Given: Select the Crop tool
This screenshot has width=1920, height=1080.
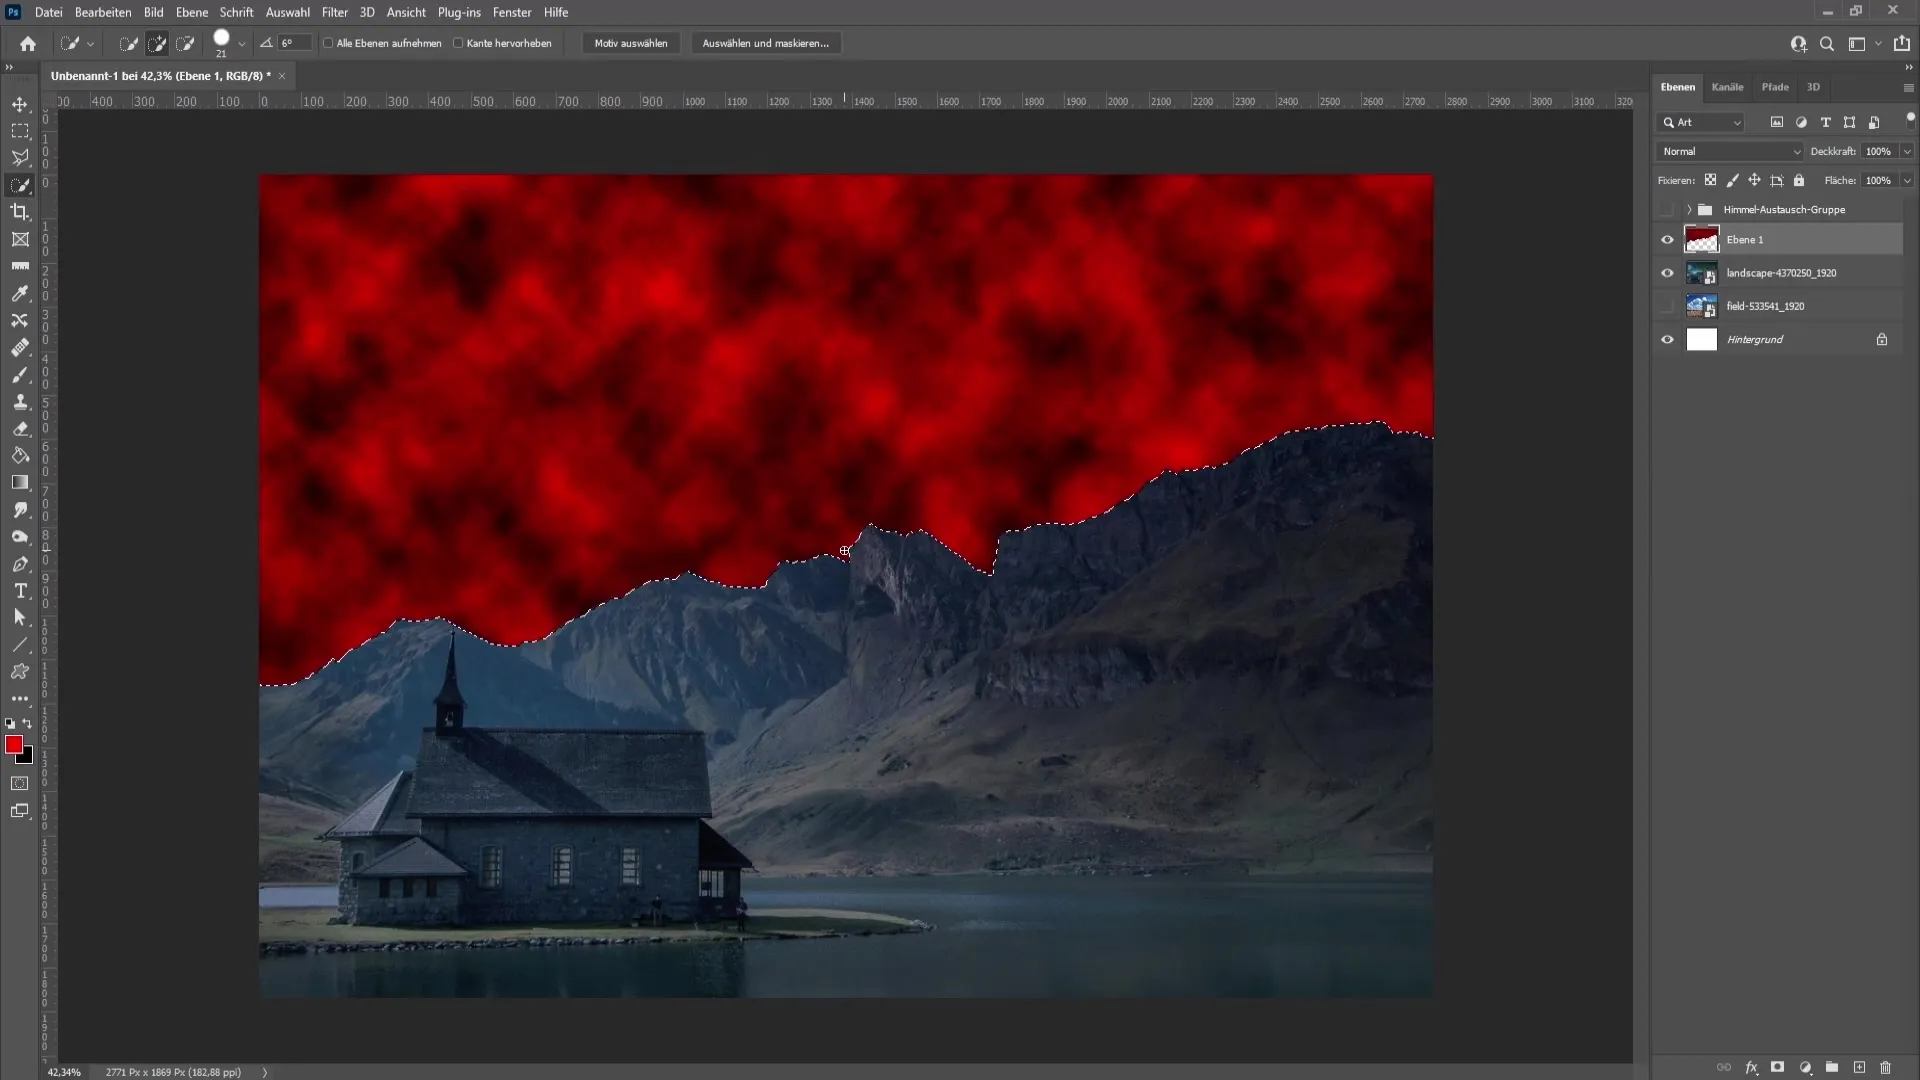Looking at the screenshot, I should tap(20, 212).
